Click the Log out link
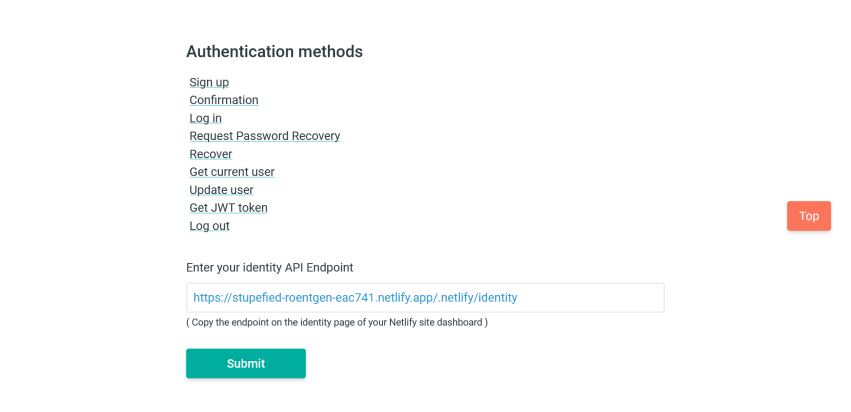Image resolution: width=851 pixels, height=412 pixels. point(209,225)
